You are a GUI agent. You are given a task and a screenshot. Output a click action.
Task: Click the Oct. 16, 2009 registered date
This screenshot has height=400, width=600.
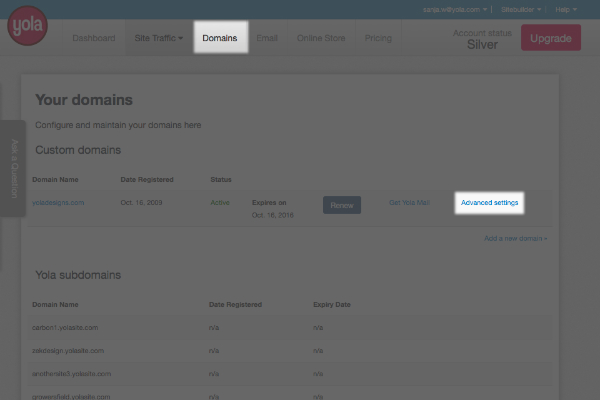pos(141,202)
